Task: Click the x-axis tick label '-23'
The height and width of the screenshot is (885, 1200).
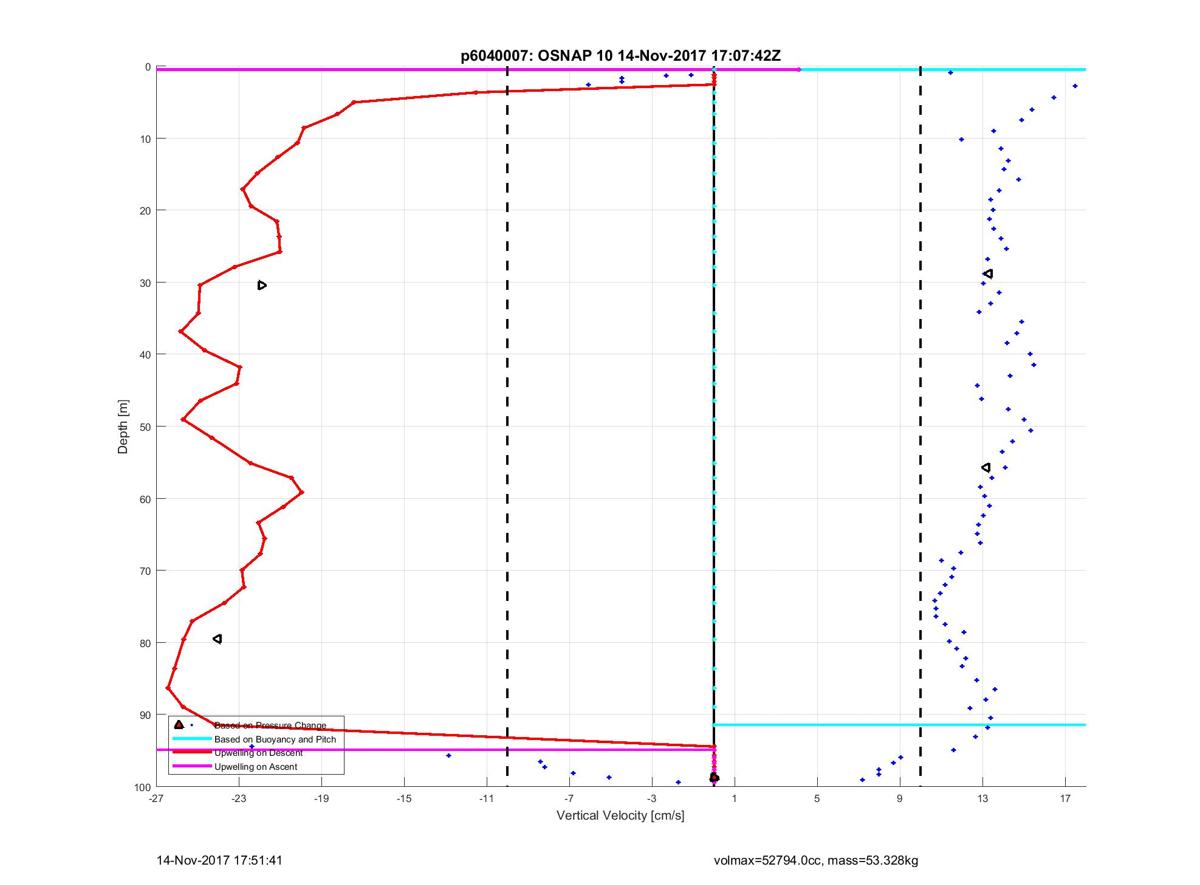Action: point(239,799)
